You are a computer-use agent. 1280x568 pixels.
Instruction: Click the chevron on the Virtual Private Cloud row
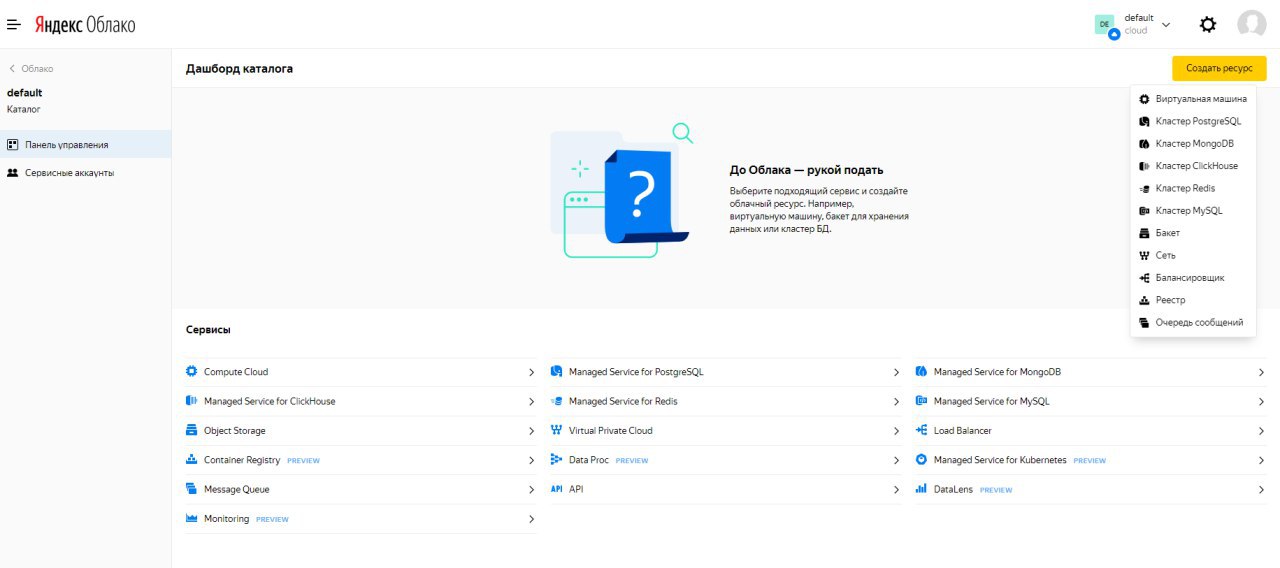coord(896,431)
